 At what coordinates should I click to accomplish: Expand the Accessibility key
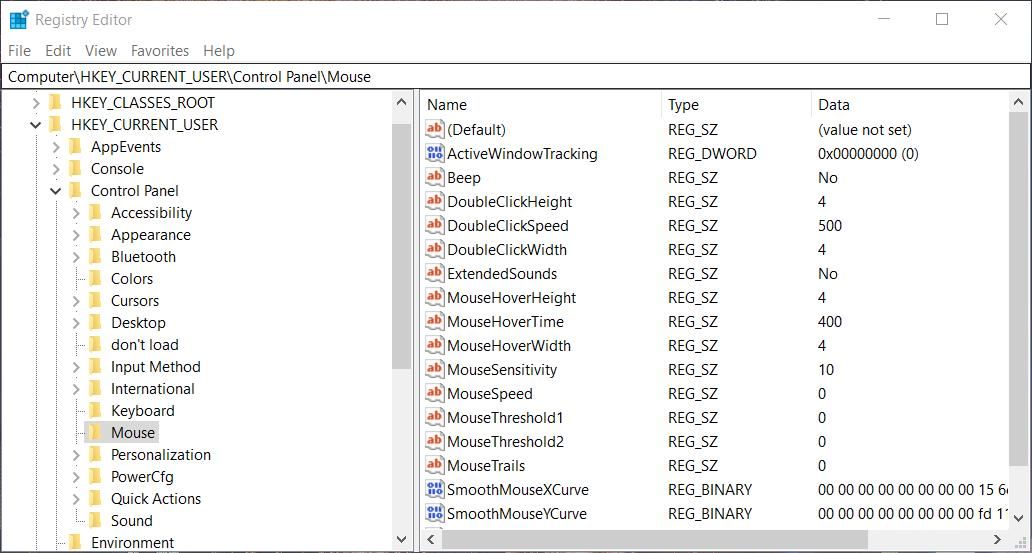(x=76, y=213)
